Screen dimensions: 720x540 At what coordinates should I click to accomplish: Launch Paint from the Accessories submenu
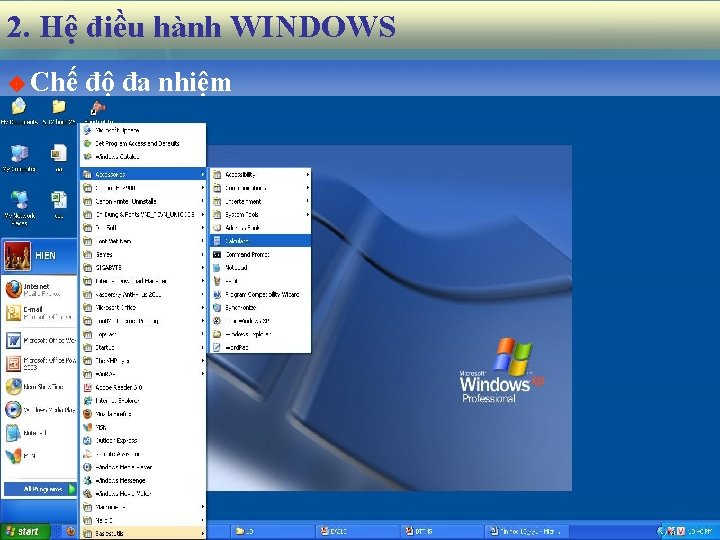[x=260, y=281]
